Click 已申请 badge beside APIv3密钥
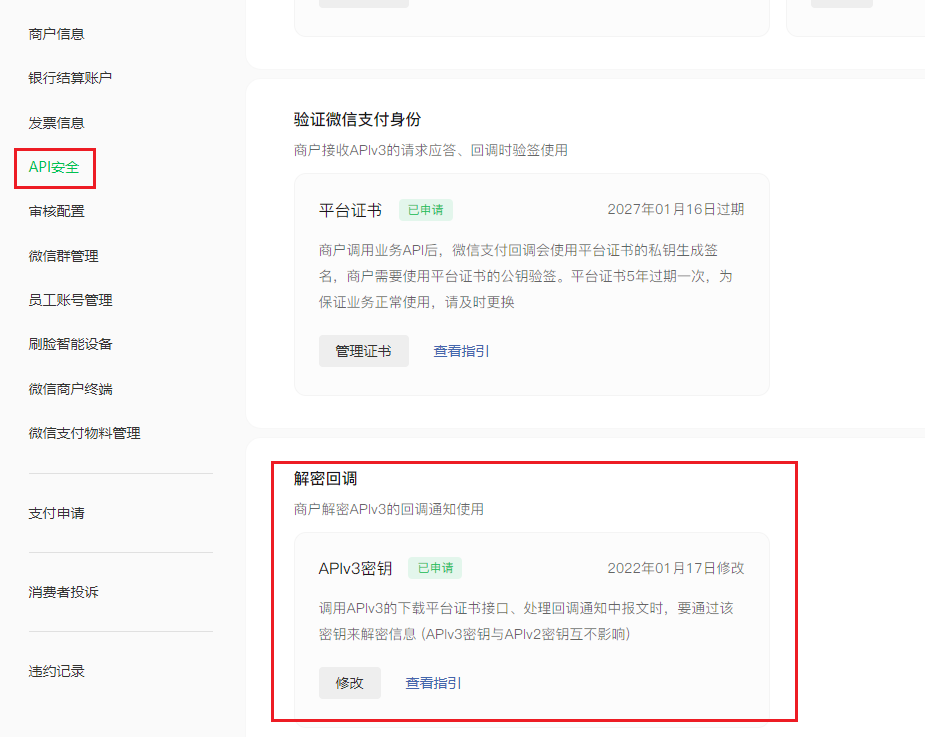This screenshot has height=737, width=925. click(435, 568)
